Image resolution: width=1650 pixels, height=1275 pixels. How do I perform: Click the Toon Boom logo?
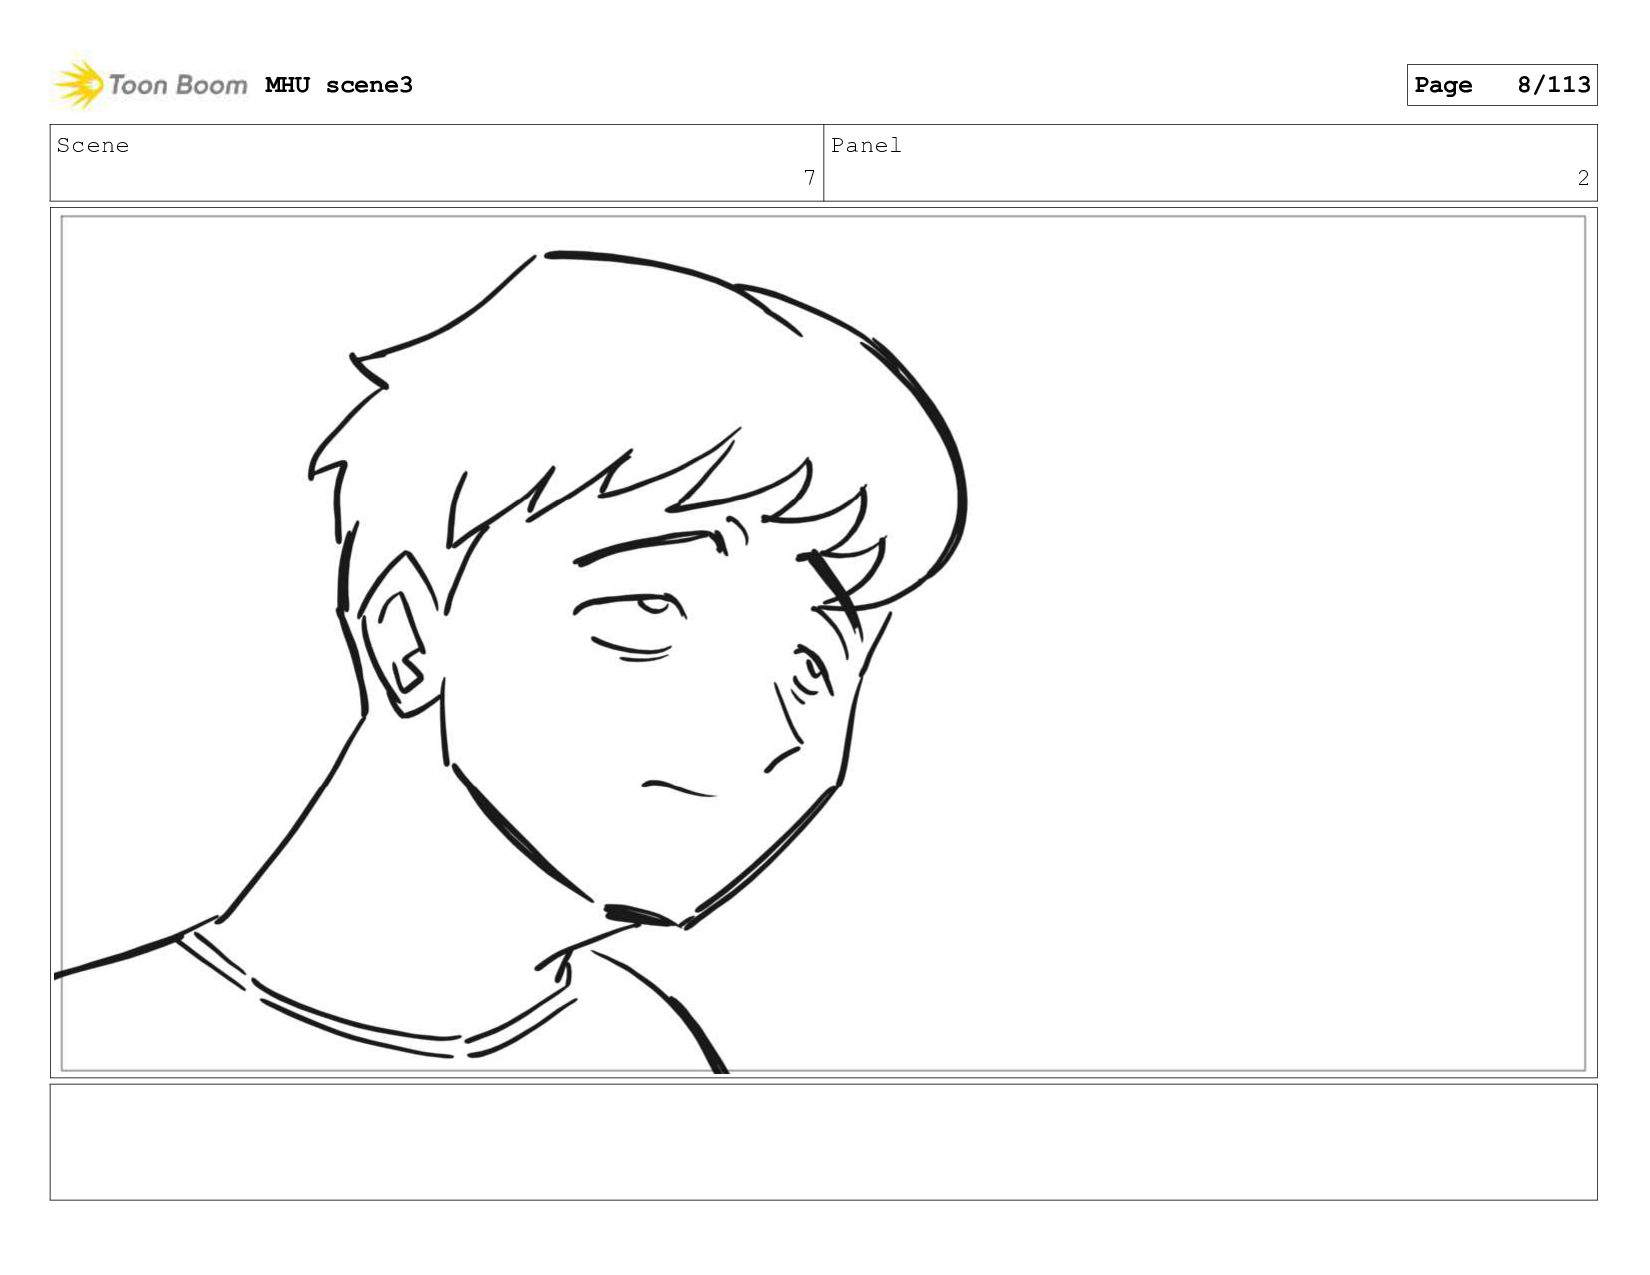click(x=150, y=85)
